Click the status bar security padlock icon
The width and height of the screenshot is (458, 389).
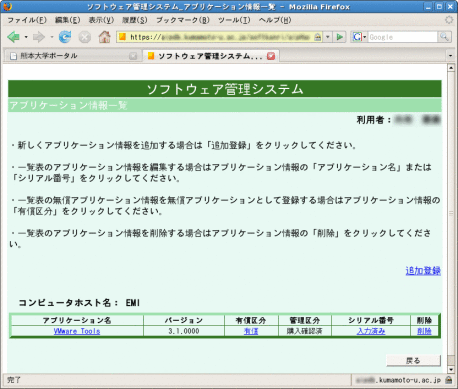click(449, 380)
